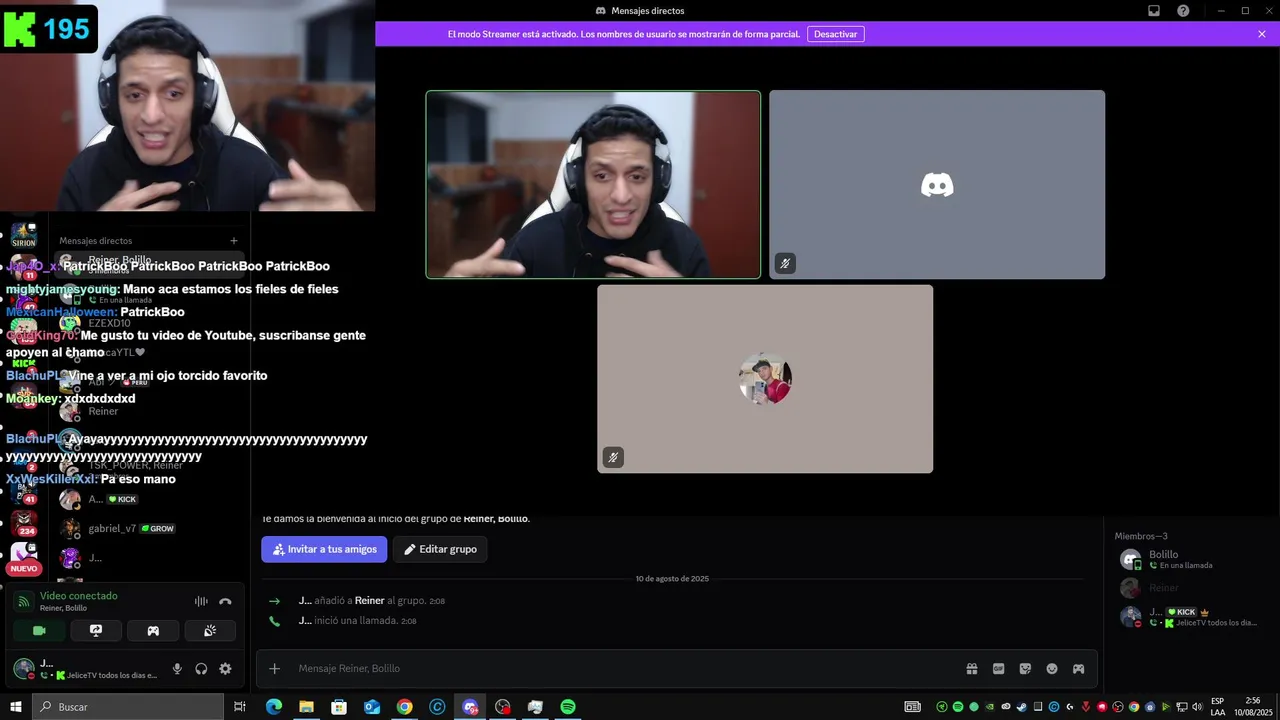
Task: Open the server with the 234 badge
Action: coord(24,523)
